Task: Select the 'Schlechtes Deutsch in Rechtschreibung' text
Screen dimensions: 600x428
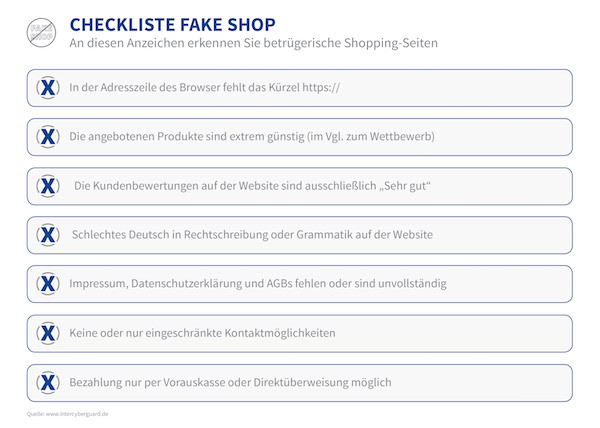Action: (252, 234)
